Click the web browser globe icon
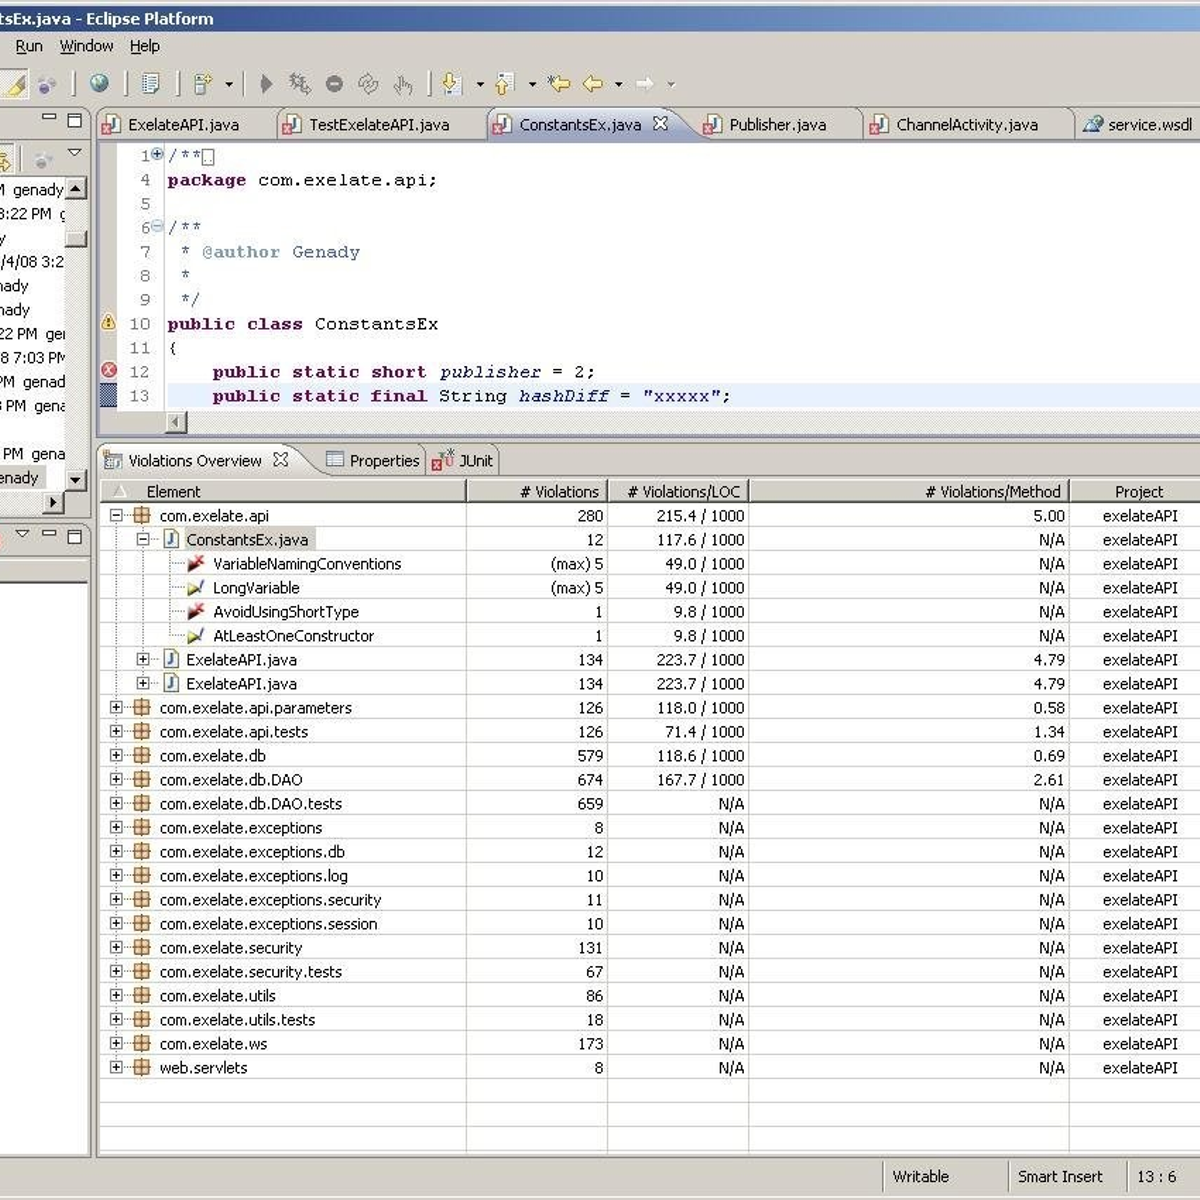The height and width of the screenshot is (1200, 1200). pyautogui.click(x=99, y=84)
